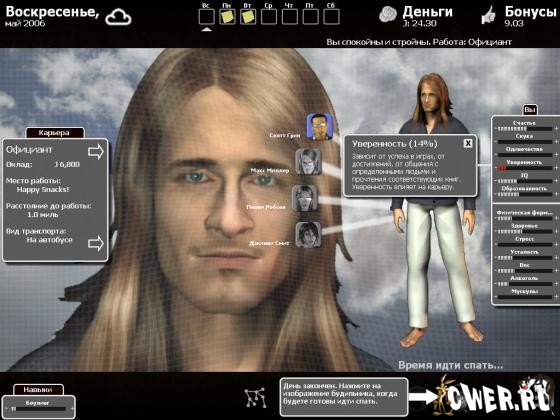
Task: Click the Образованность progress bar
Action: (525, 194)
